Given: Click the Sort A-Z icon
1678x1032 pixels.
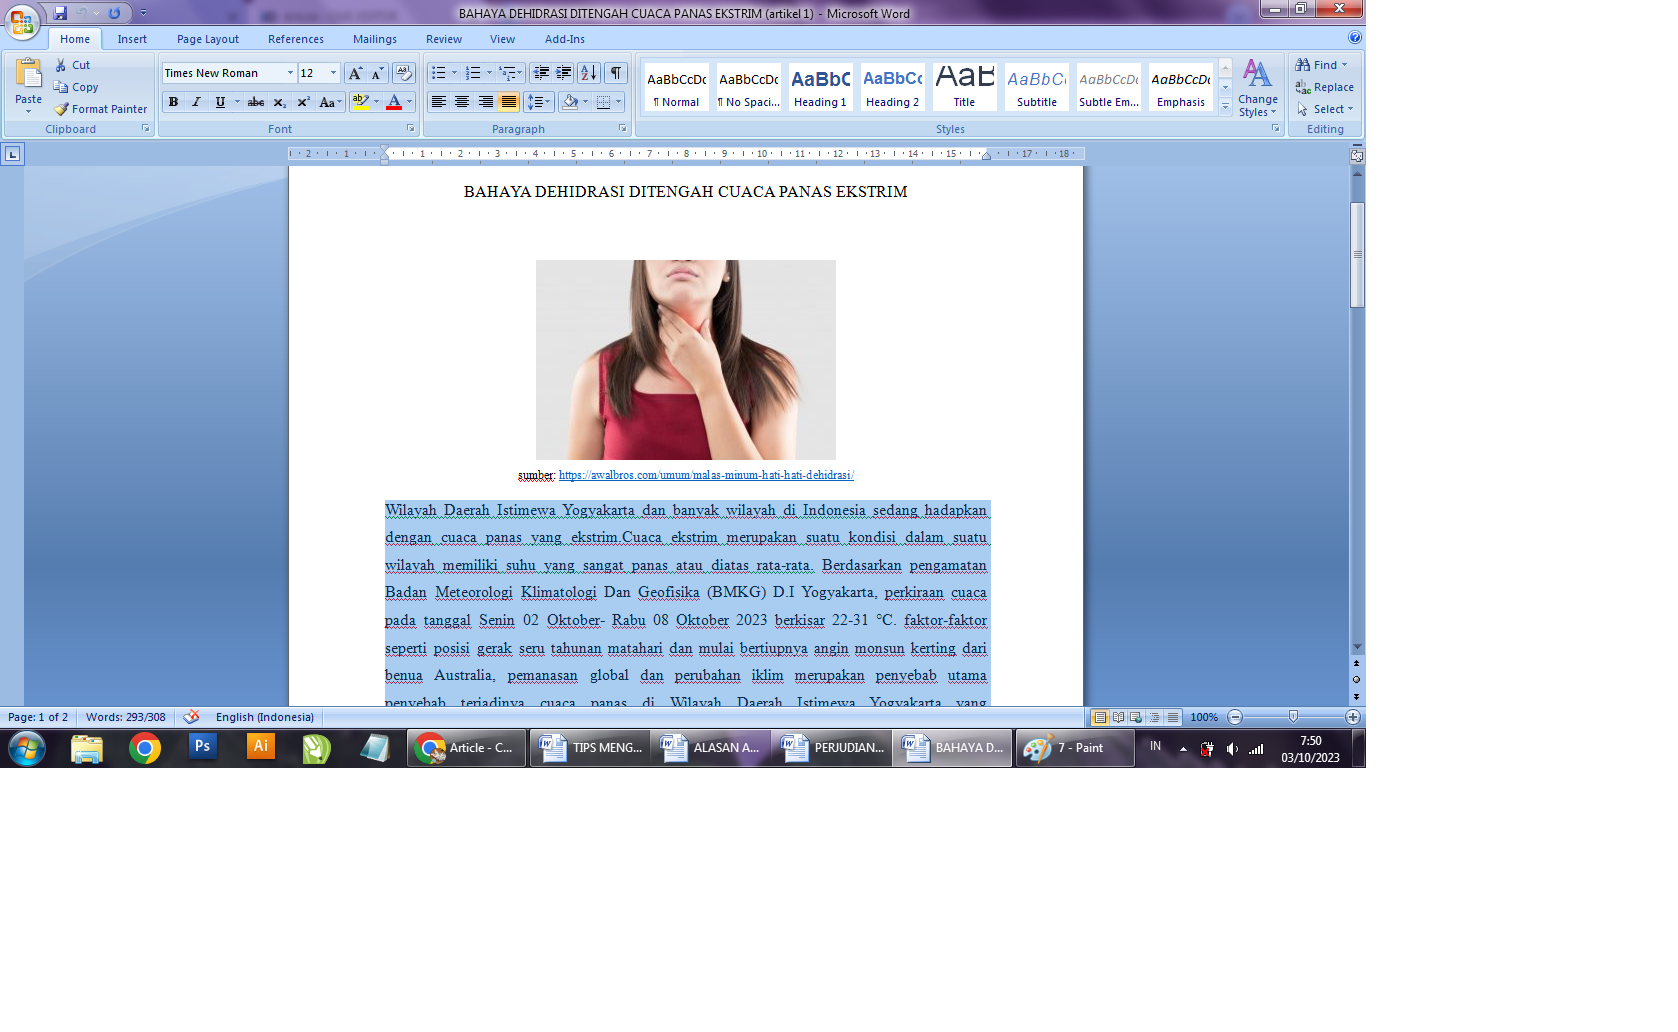Looking at the screenshot, I should click(x=589, y=73).
